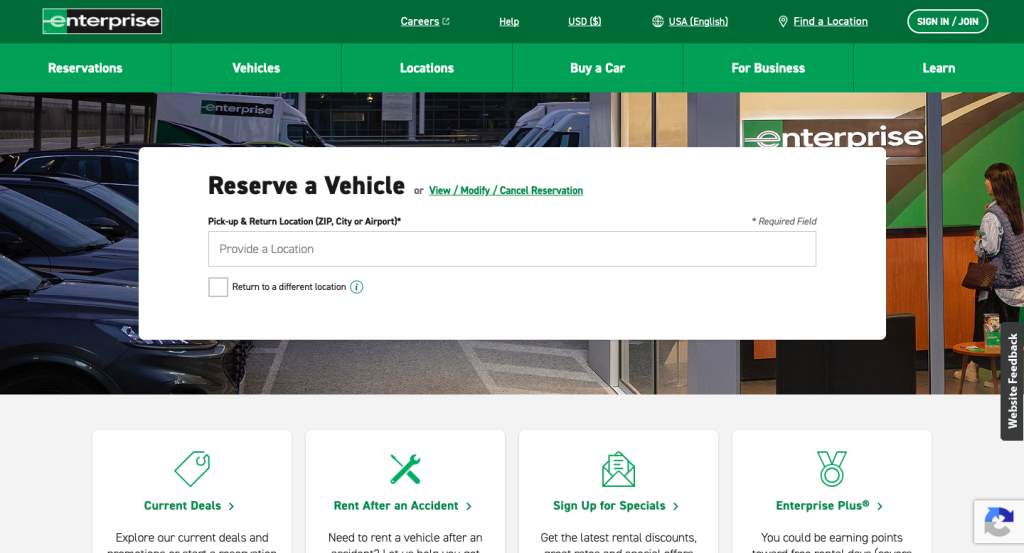The width and height of the screenshot is (1024, 553).
Task: Open the Reservations menu
Action: 85,68
